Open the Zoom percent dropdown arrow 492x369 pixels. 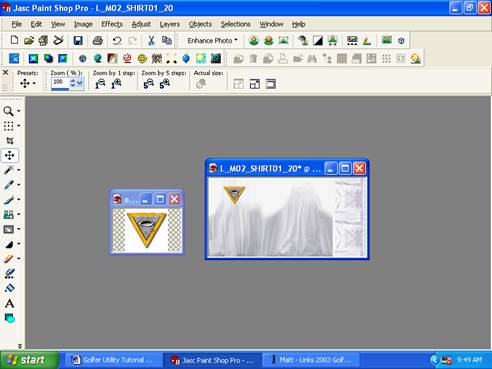80,83
